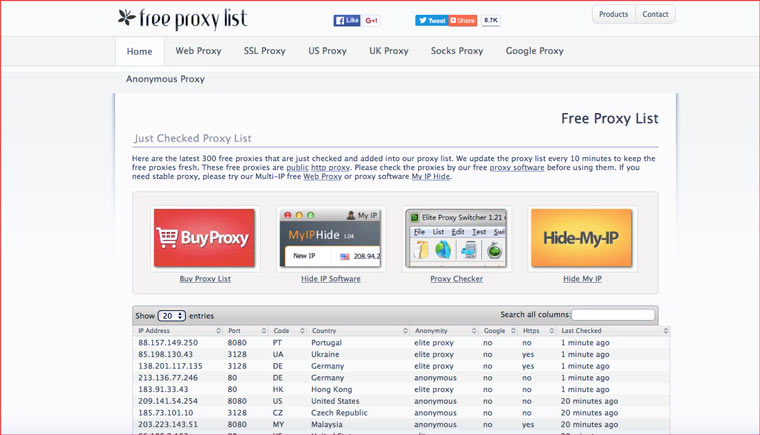Select IP address 138.201.117.135
760x435 pixels.
coord(170,366)
